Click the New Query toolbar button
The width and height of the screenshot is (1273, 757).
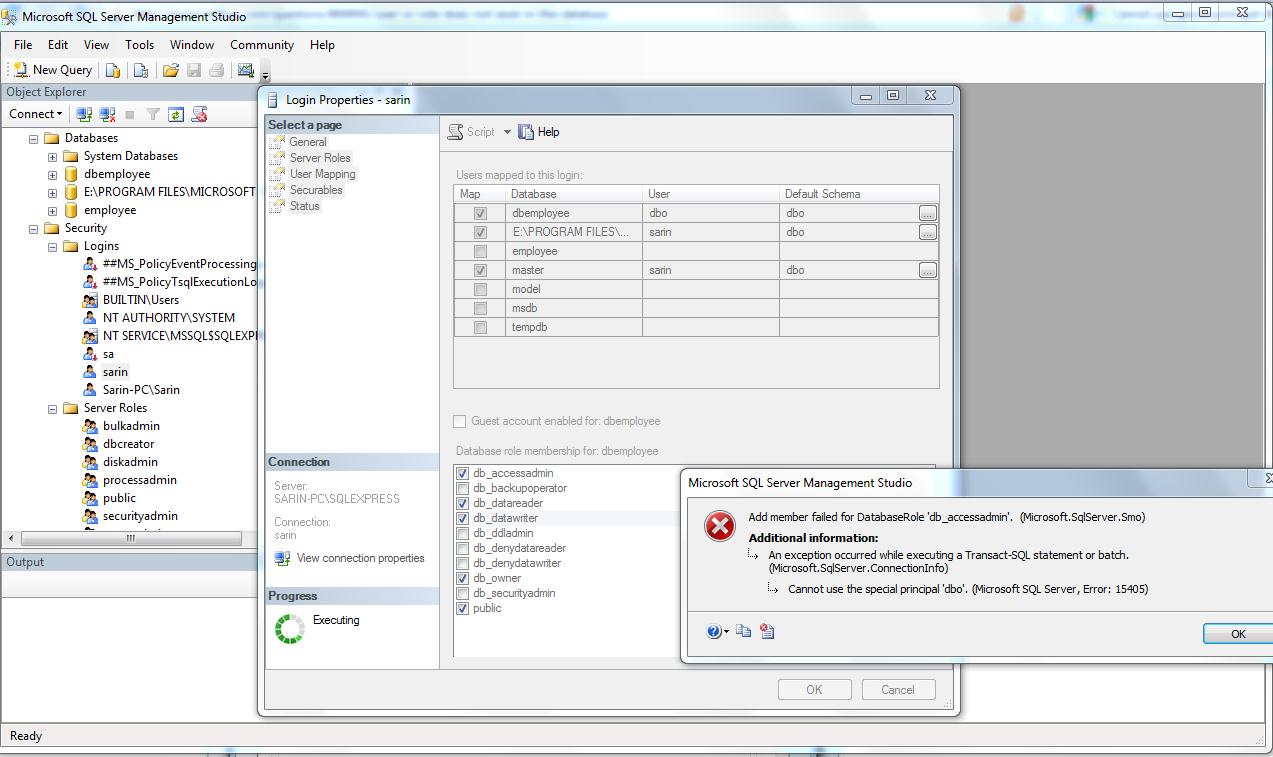53,70
